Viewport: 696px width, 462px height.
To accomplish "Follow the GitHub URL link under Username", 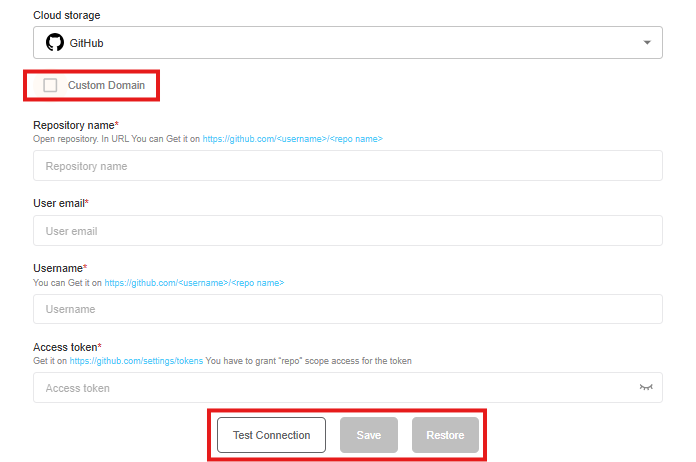I will point(194,283).
